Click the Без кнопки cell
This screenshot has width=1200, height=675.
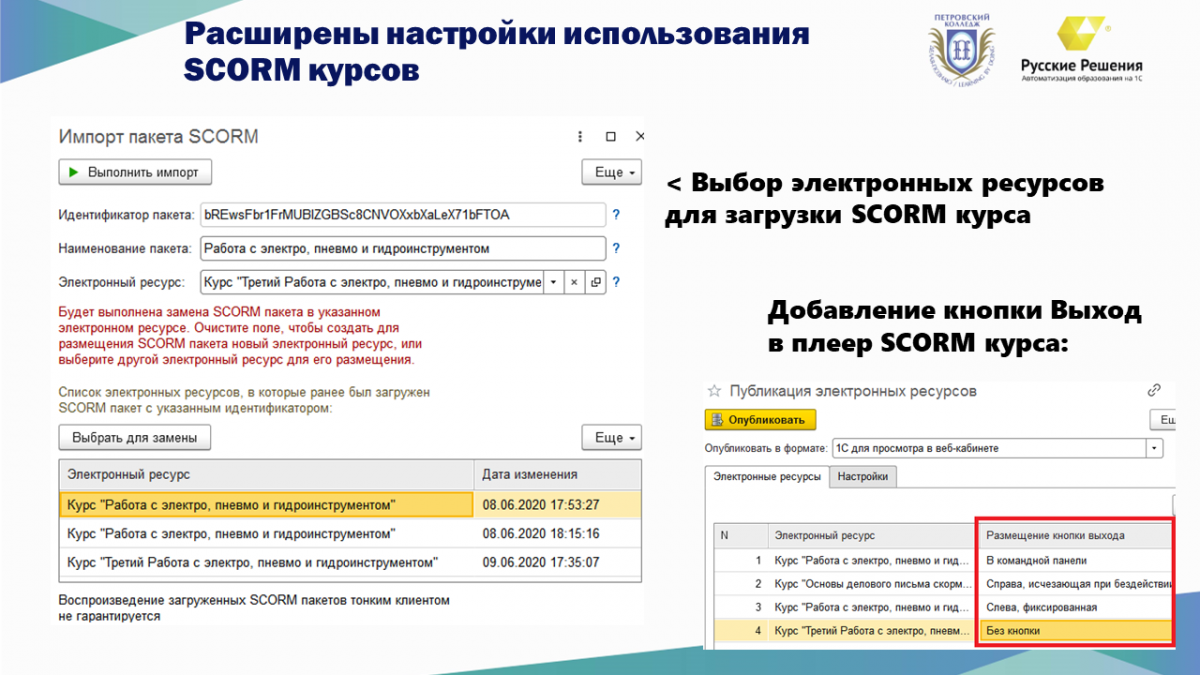coord(1074,632)
